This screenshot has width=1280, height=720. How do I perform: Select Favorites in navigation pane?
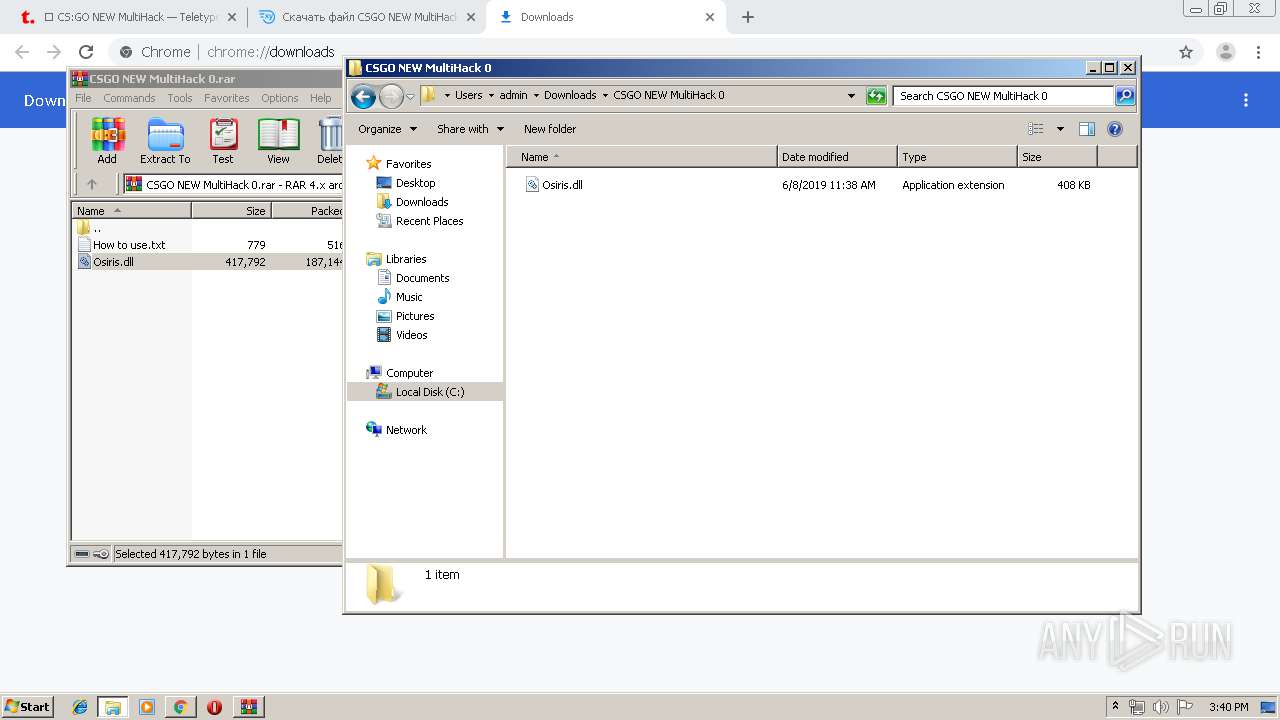(x=399, y=164)
